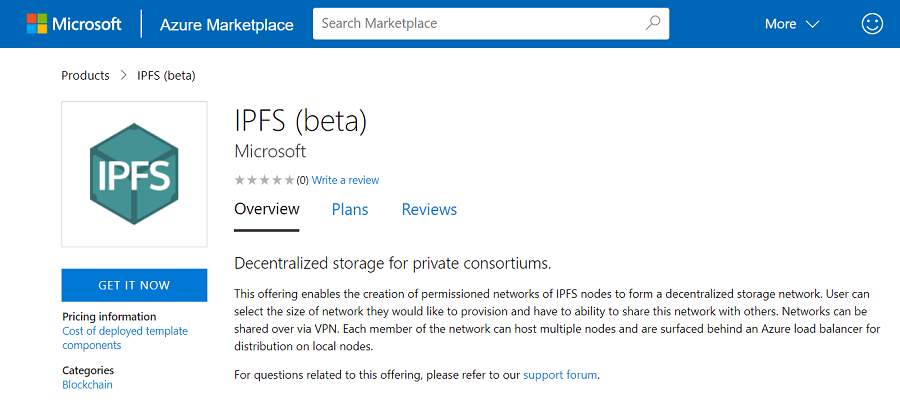Click the (0) review count
900x404 pixels.
click(302, 180)
